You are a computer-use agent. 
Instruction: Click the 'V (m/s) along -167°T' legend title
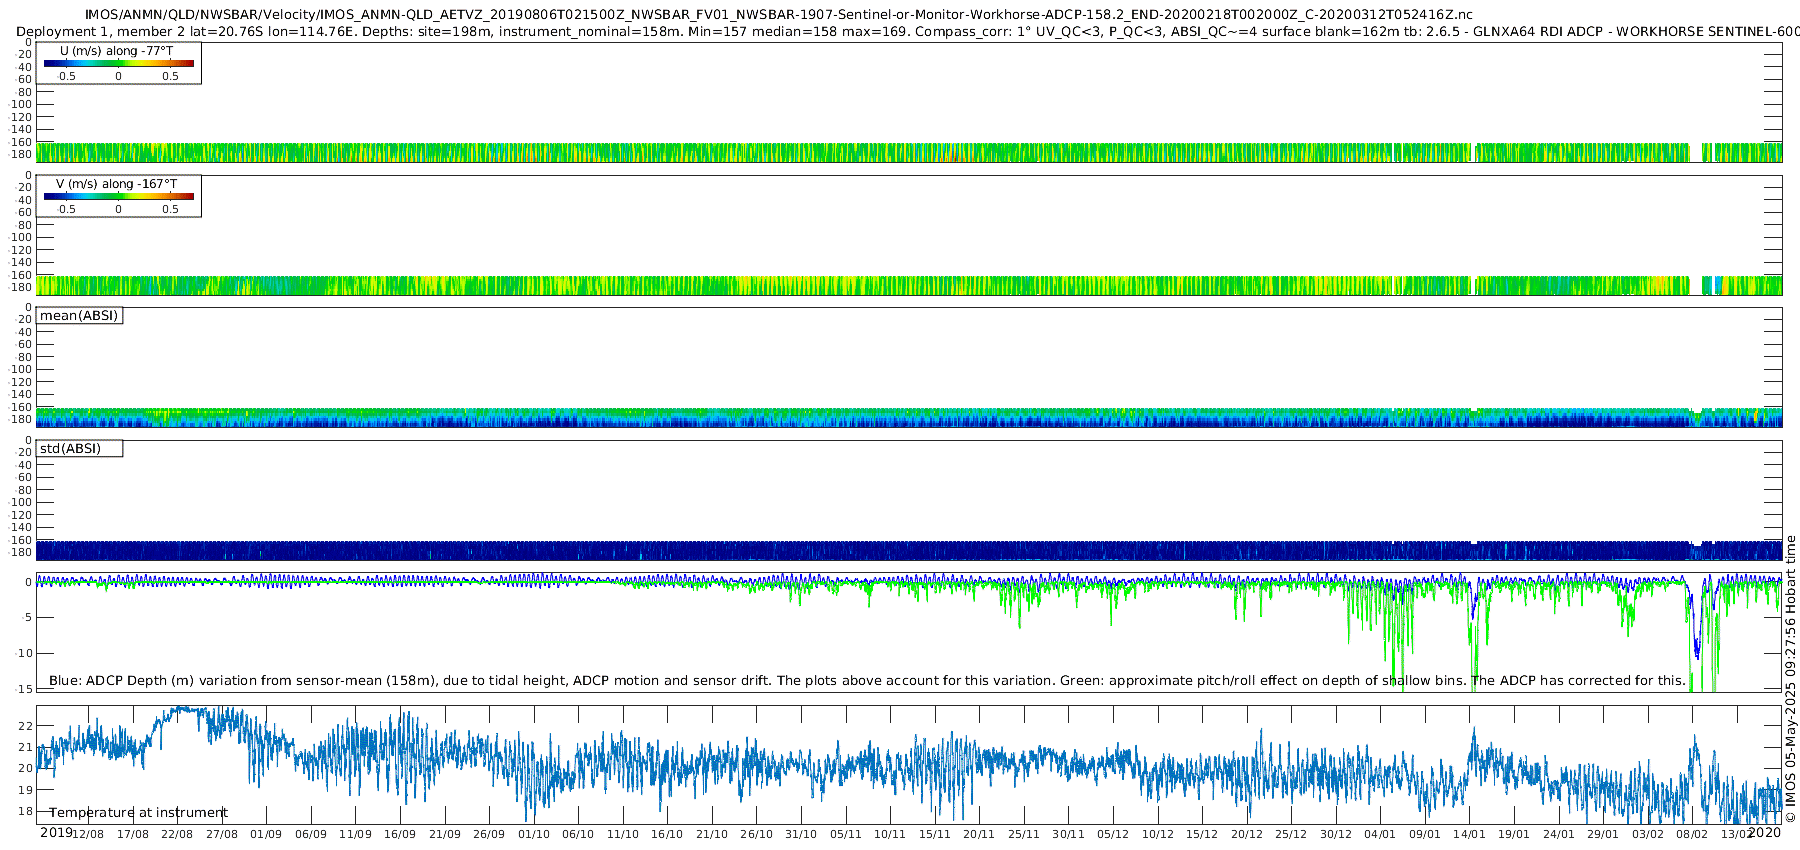pos(116,184)
